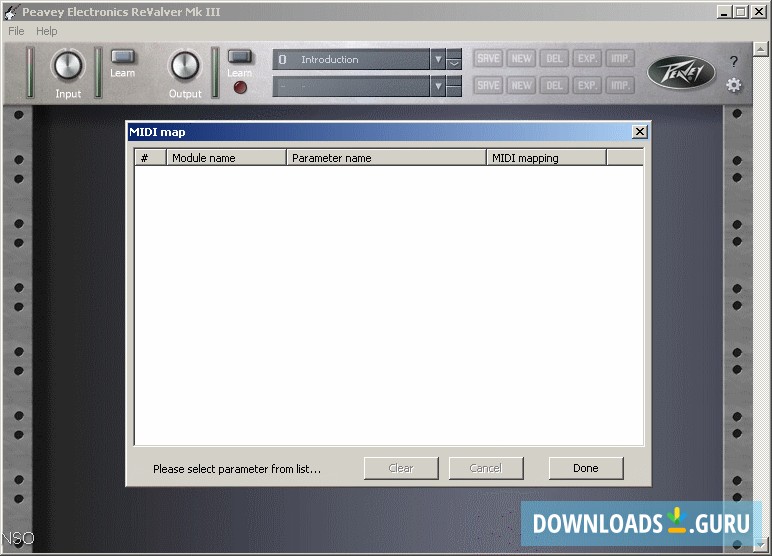Viewport: 772px width, 556px height.
Task: Click the Peavey logo badge
Action: pos(681,72)
